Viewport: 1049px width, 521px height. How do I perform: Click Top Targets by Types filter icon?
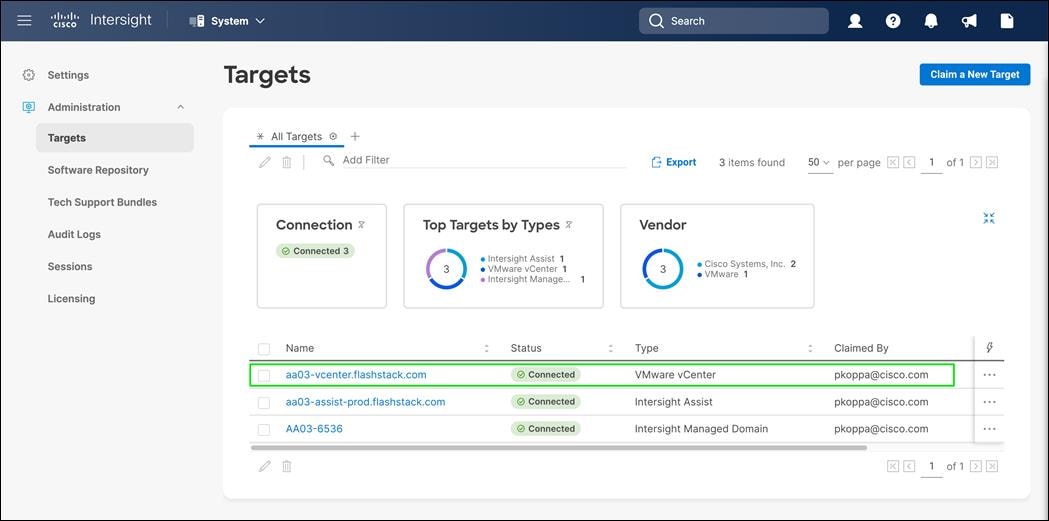click(x=569, y=225)
